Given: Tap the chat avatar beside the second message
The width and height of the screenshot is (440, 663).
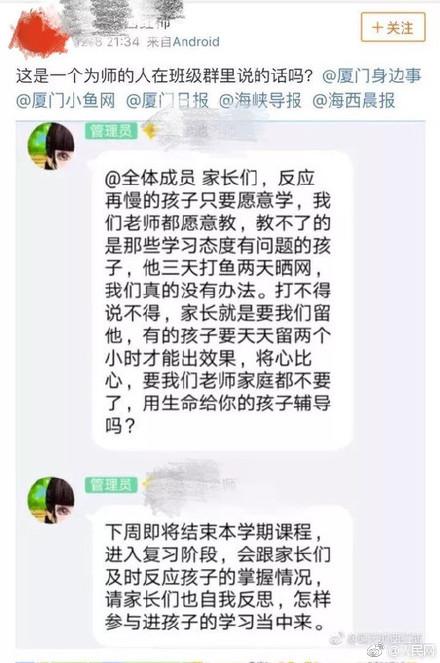Looking at the screenshot, I should click(51, 501).
